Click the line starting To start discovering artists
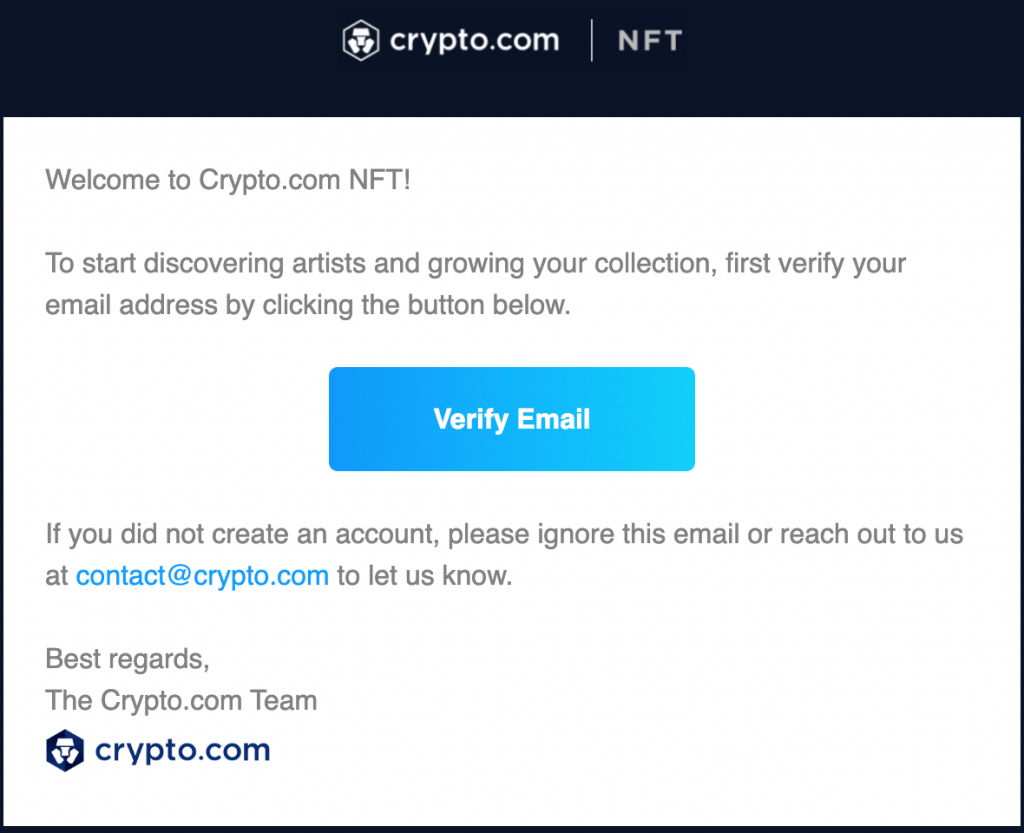 475,264
